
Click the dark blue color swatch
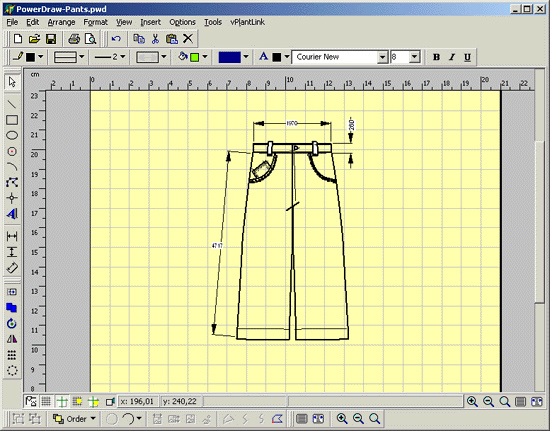[229, 57]
